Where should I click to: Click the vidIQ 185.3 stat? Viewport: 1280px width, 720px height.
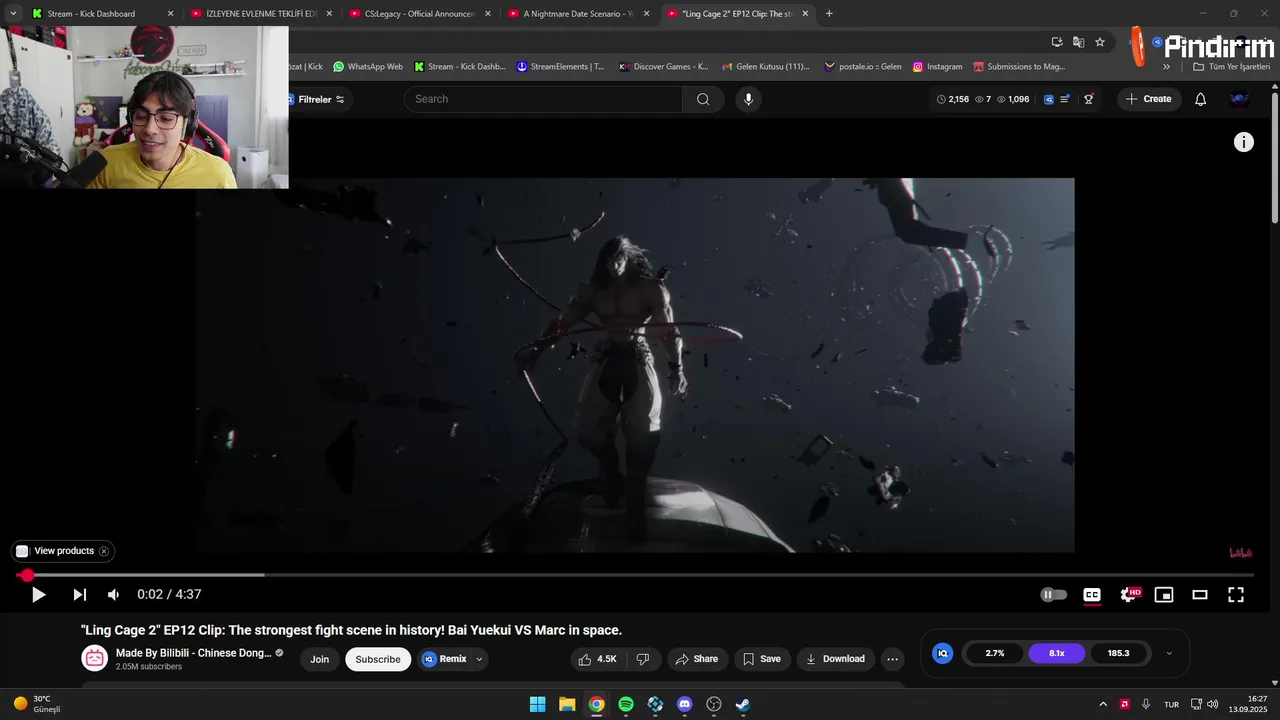(1118, 653)
